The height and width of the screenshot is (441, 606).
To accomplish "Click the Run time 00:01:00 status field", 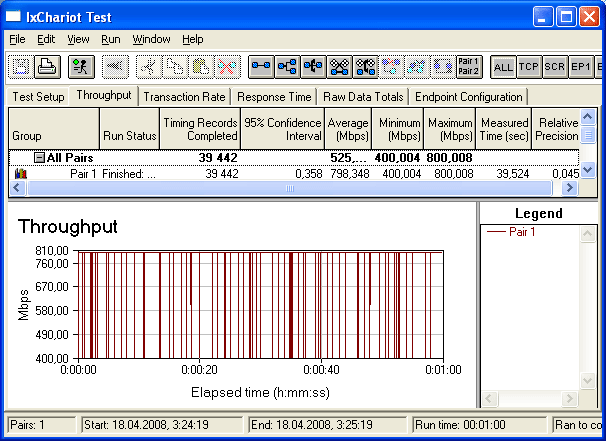I will [480, 425].
